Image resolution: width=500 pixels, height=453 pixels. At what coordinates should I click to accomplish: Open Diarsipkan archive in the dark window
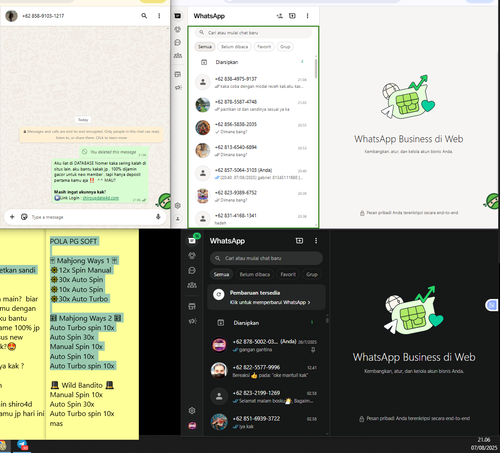[266, 323]
